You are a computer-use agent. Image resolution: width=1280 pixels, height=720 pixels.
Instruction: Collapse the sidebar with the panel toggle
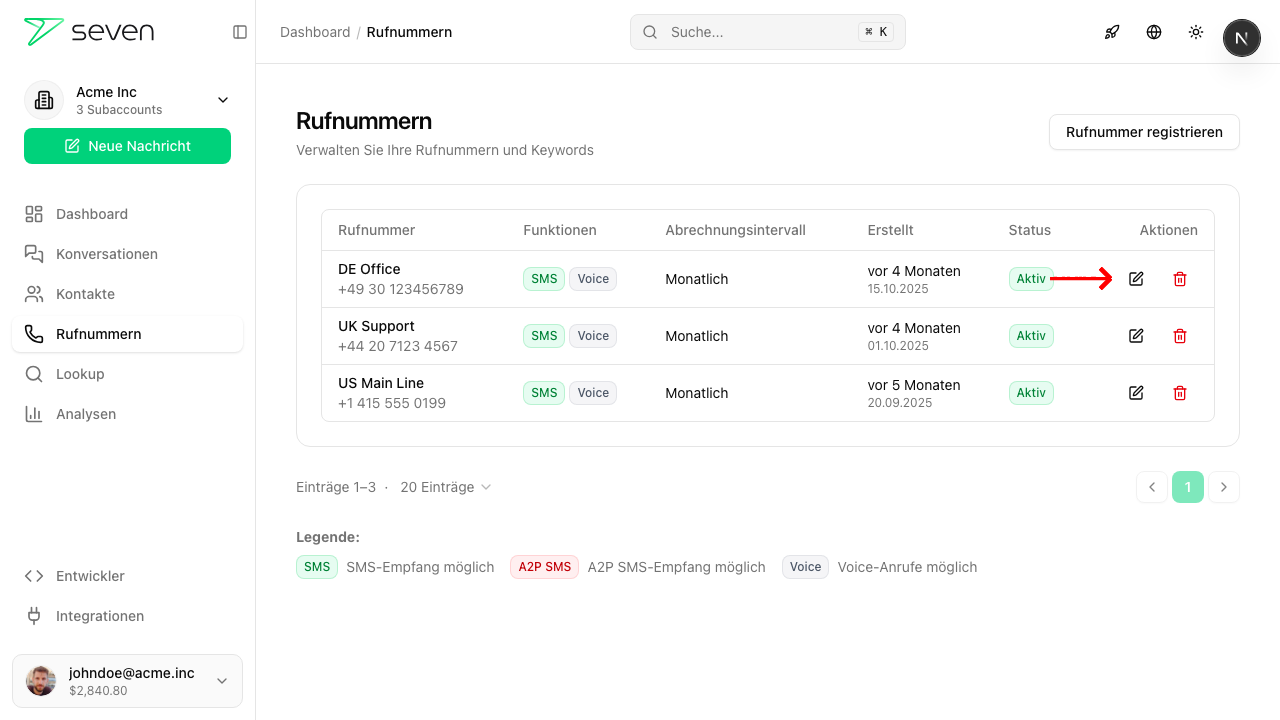coord(239,31)
